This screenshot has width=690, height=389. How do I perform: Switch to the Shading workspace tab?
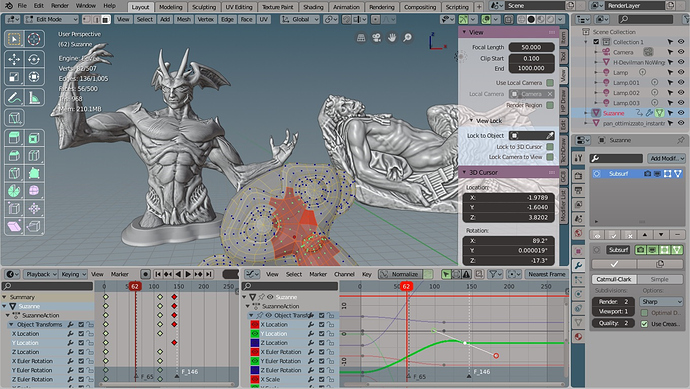coord(313,7)
